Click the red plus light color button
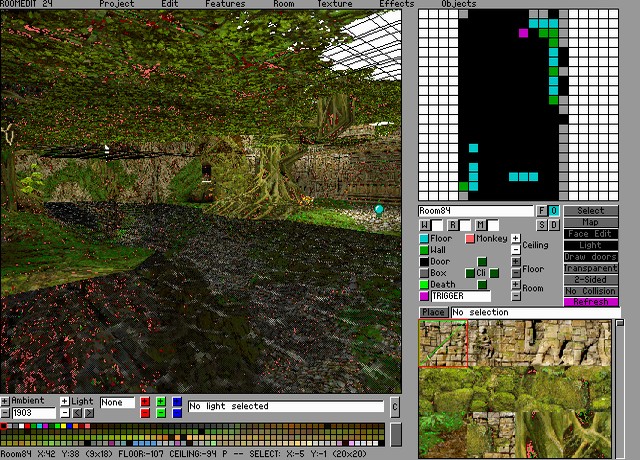This screenshot has height=460, width=640. coord(145,402)
